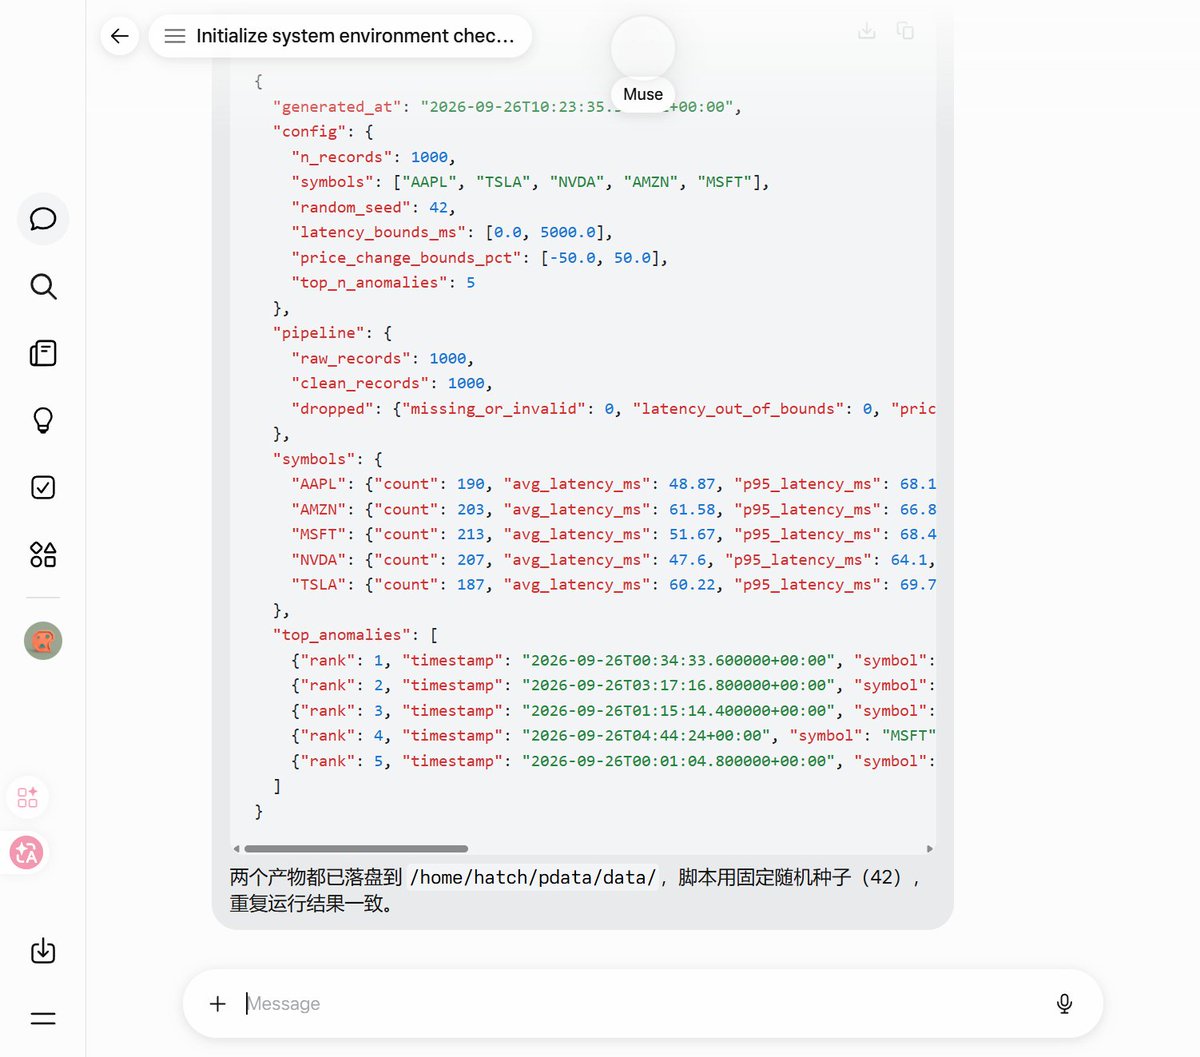Open the shapes apps sidebar icon
The image size is (1200, 1057).
43,554
